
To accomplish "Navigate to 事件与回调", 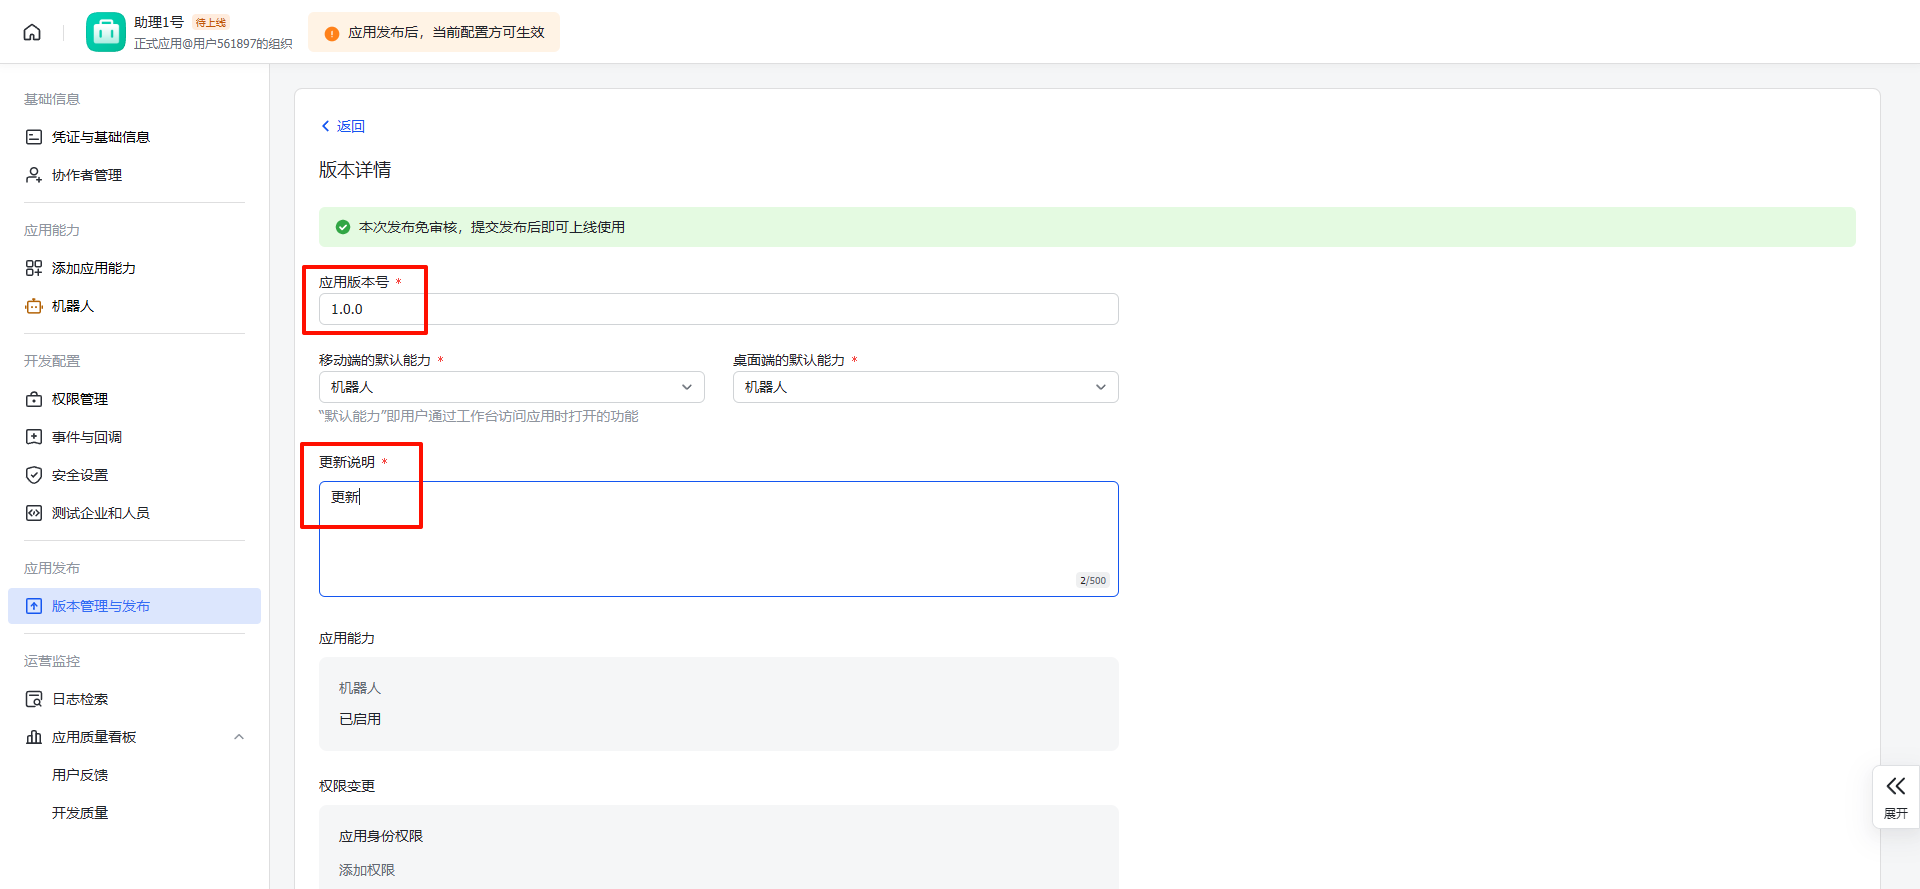I will (x=86, y=437).
